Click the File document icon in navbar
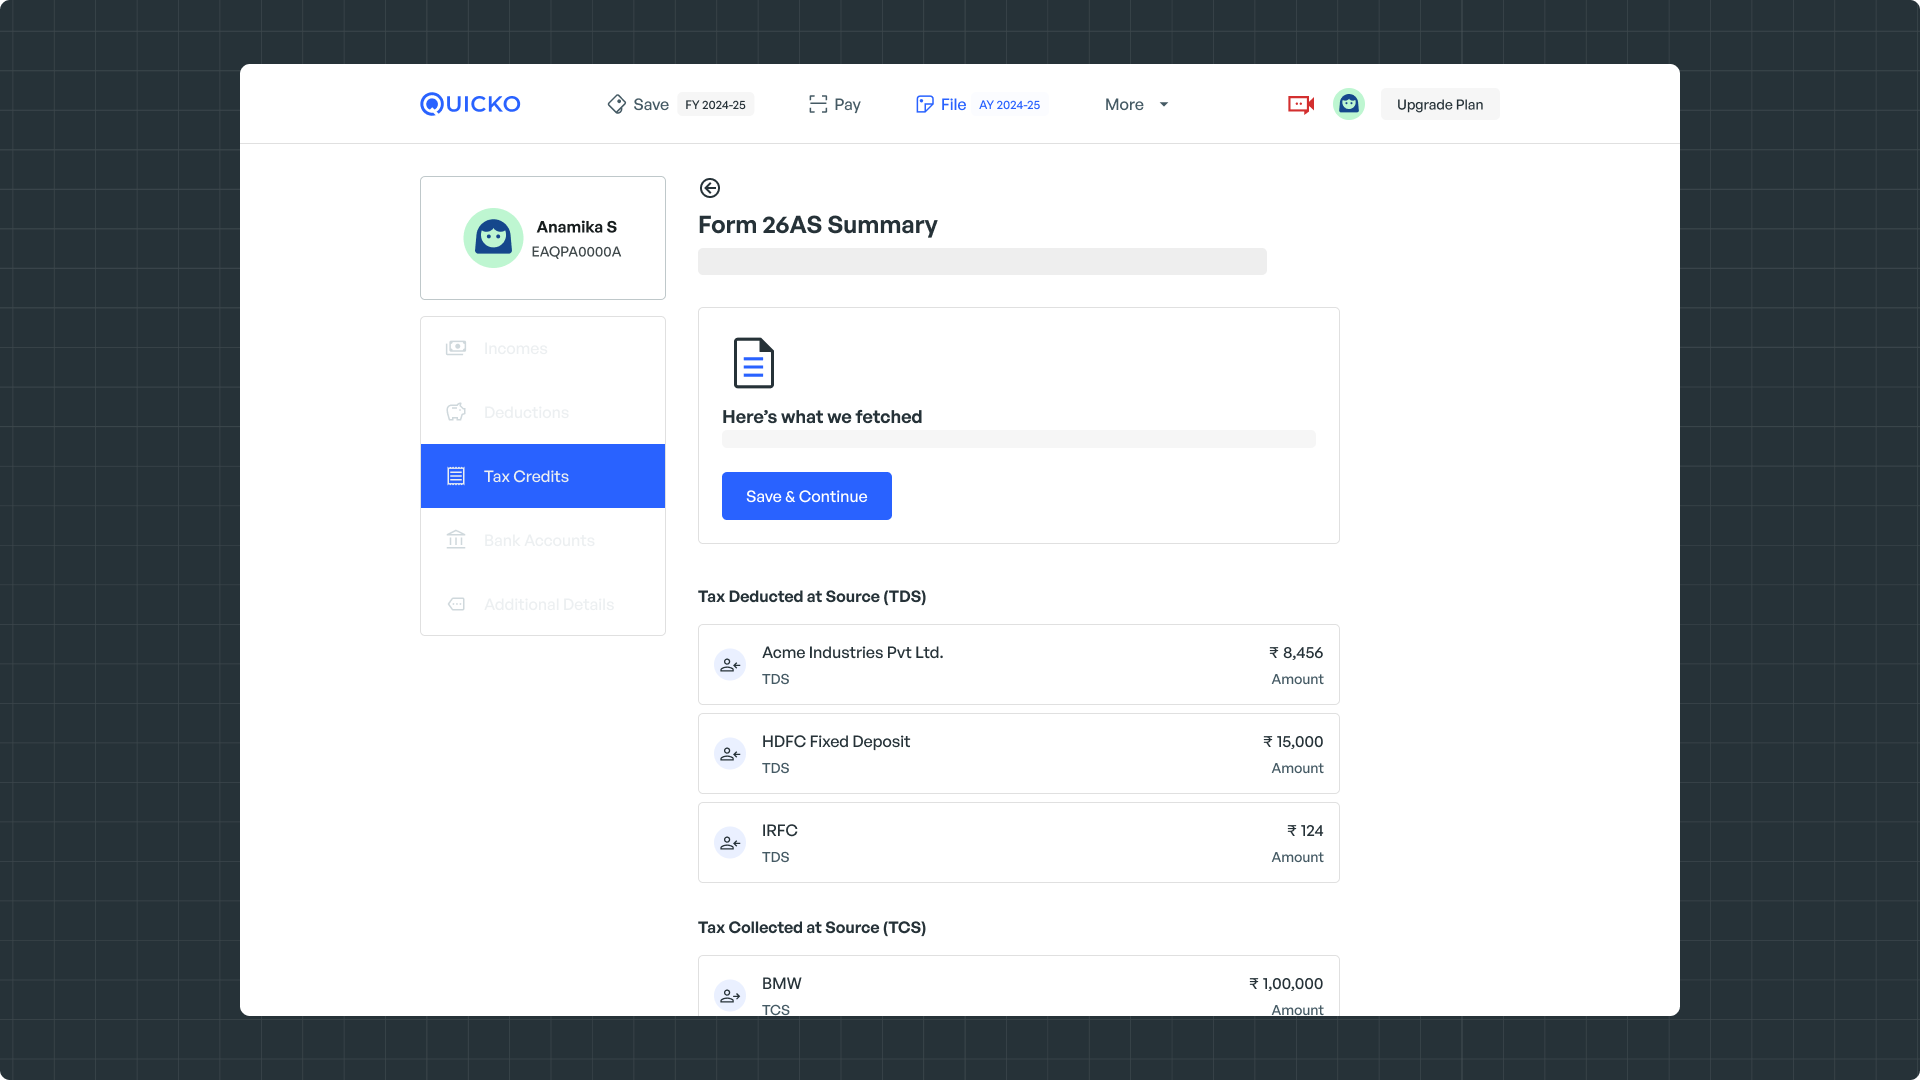The height and width of the screenshot is (1080, 1920). (x=925, y=104)
